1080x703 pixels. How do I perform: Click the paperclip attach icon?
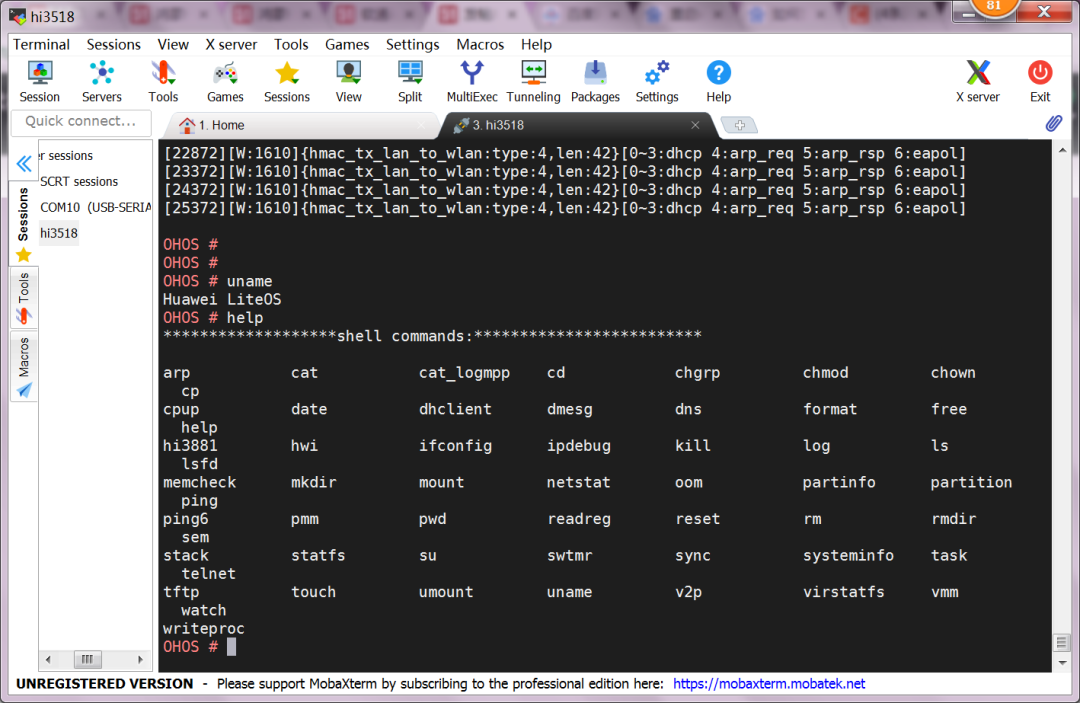1053,123
